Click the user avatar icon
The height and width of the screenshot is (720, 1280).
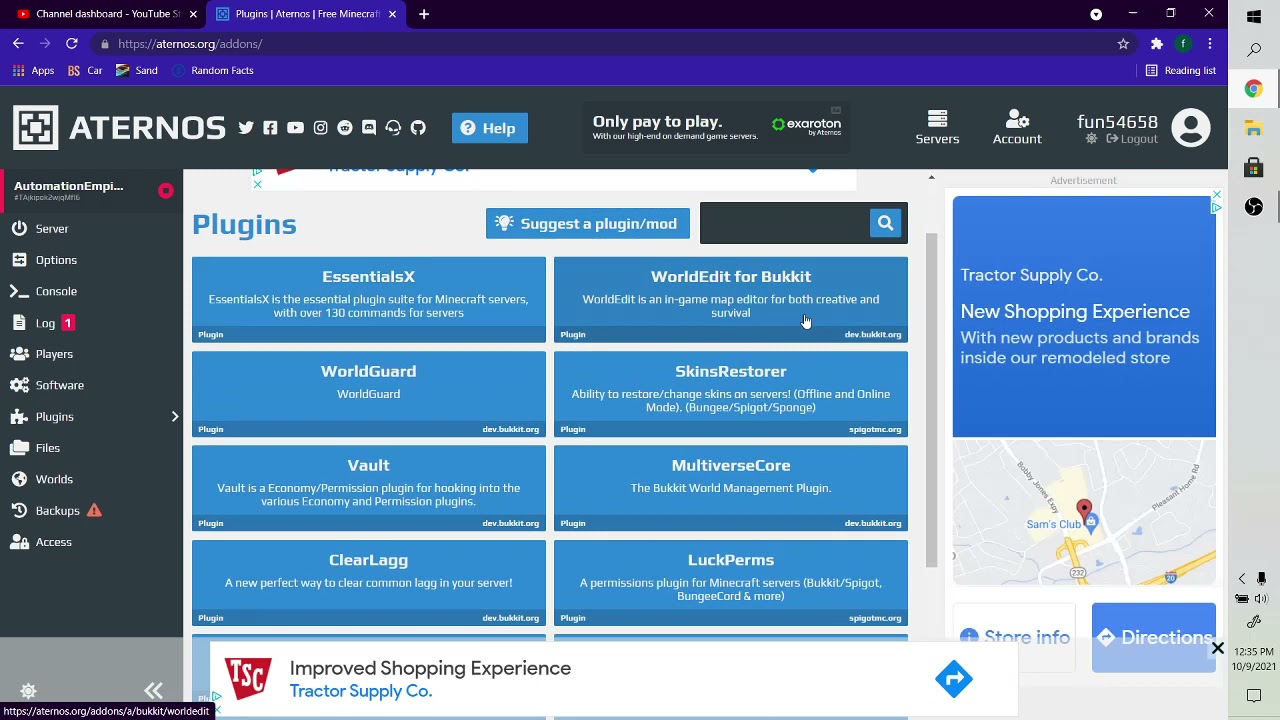point(1190,128)
